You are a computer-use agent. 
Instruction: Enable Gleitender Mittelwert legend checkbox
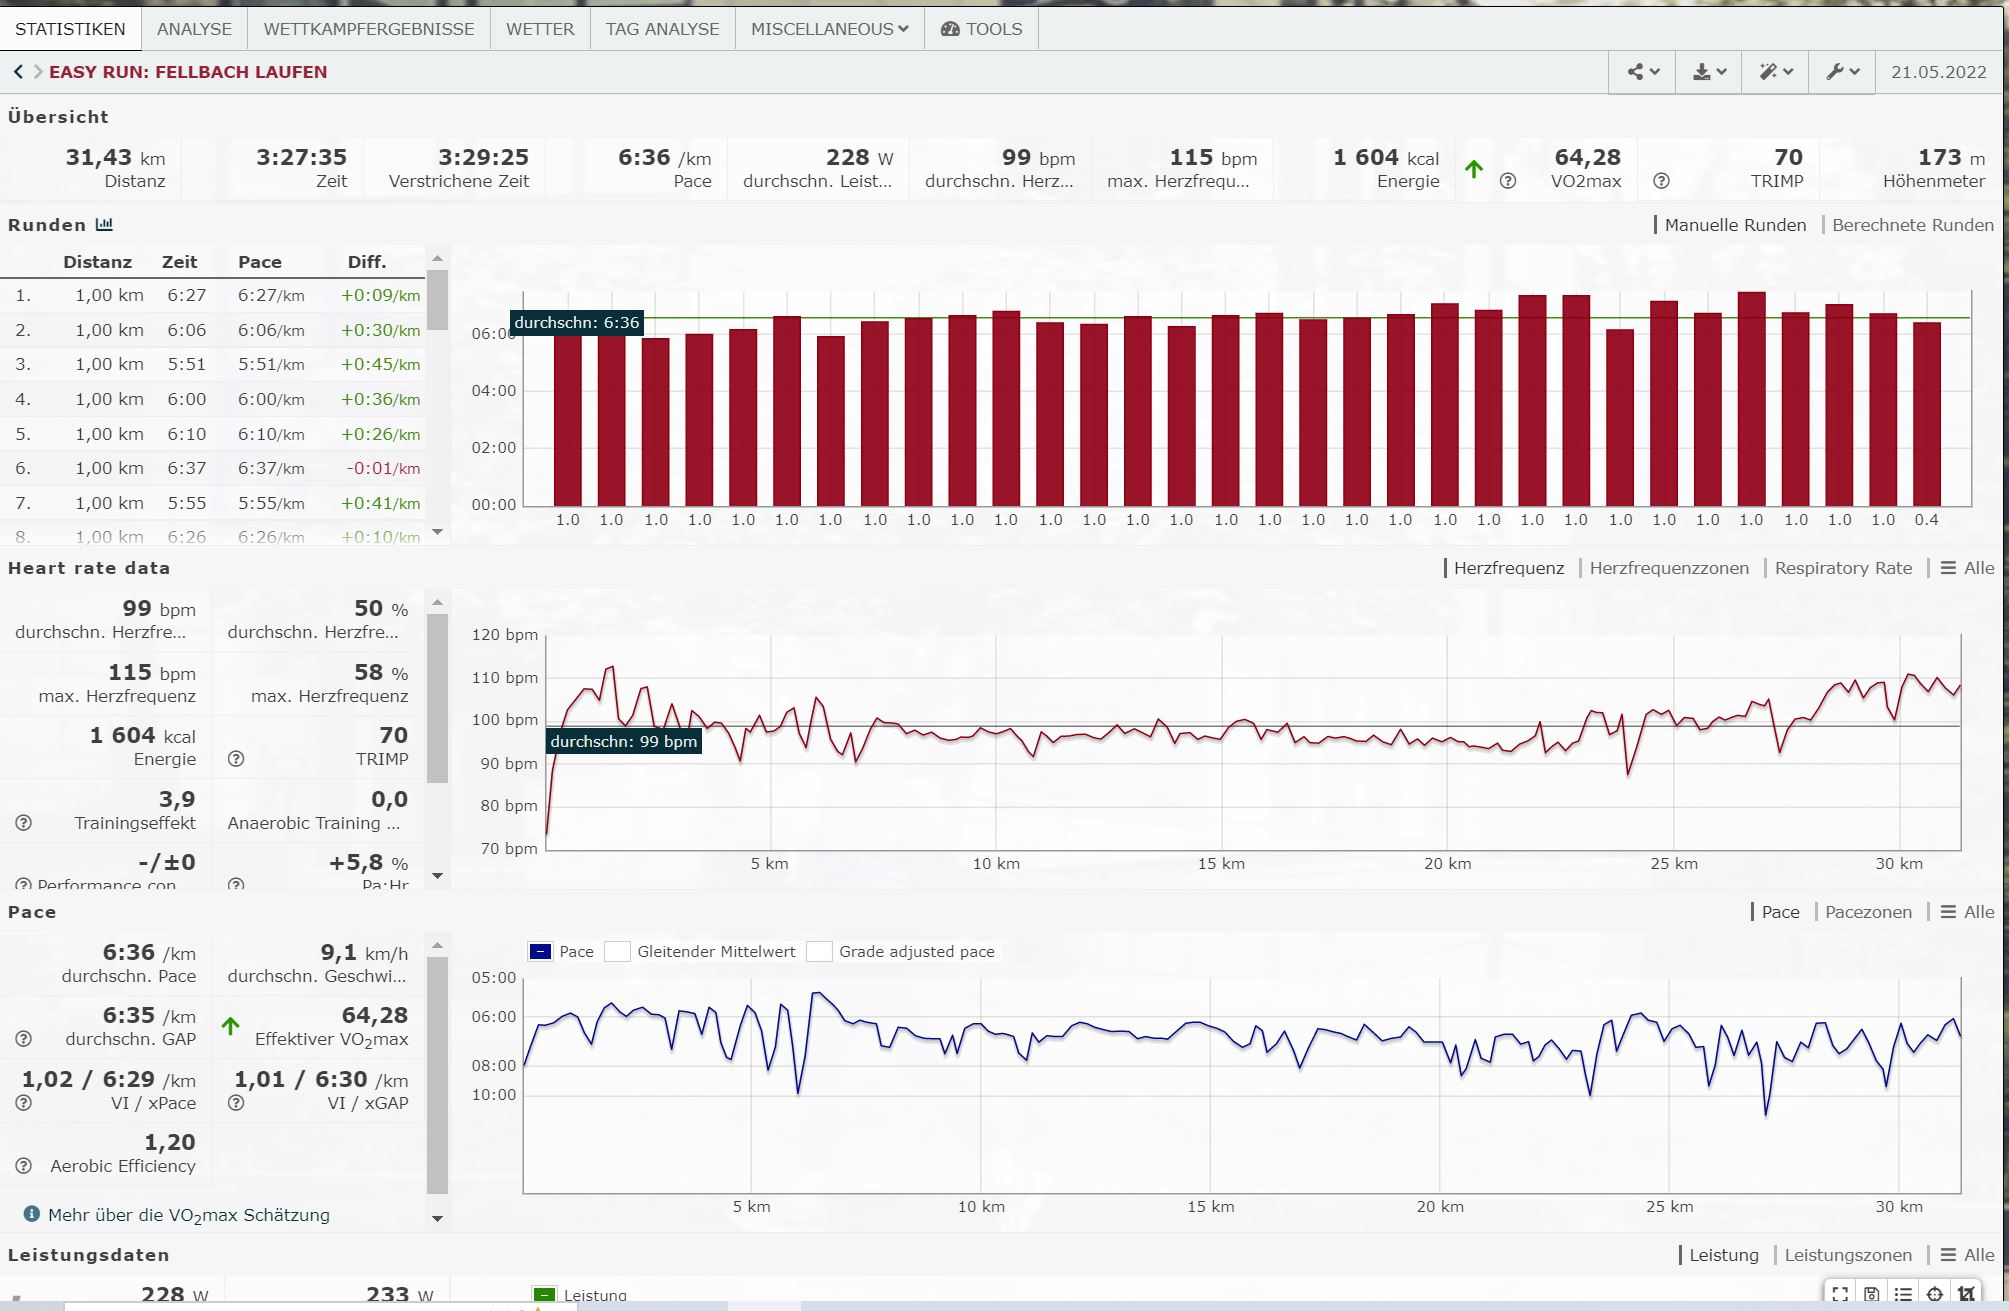[x=618, y=952]
